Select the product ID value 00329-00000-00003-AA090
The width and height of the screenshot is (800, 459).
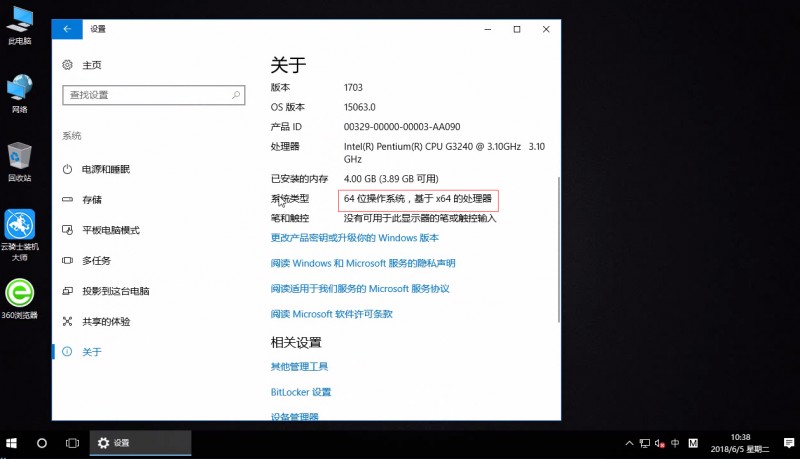click(x=402, y=126)
